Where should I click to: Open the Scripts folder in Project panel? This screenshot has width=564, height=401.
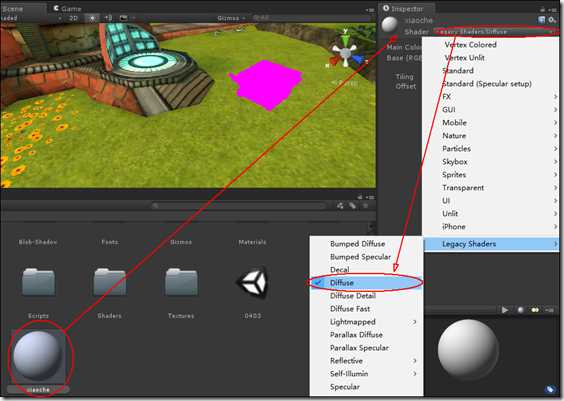tap(38, 283)
